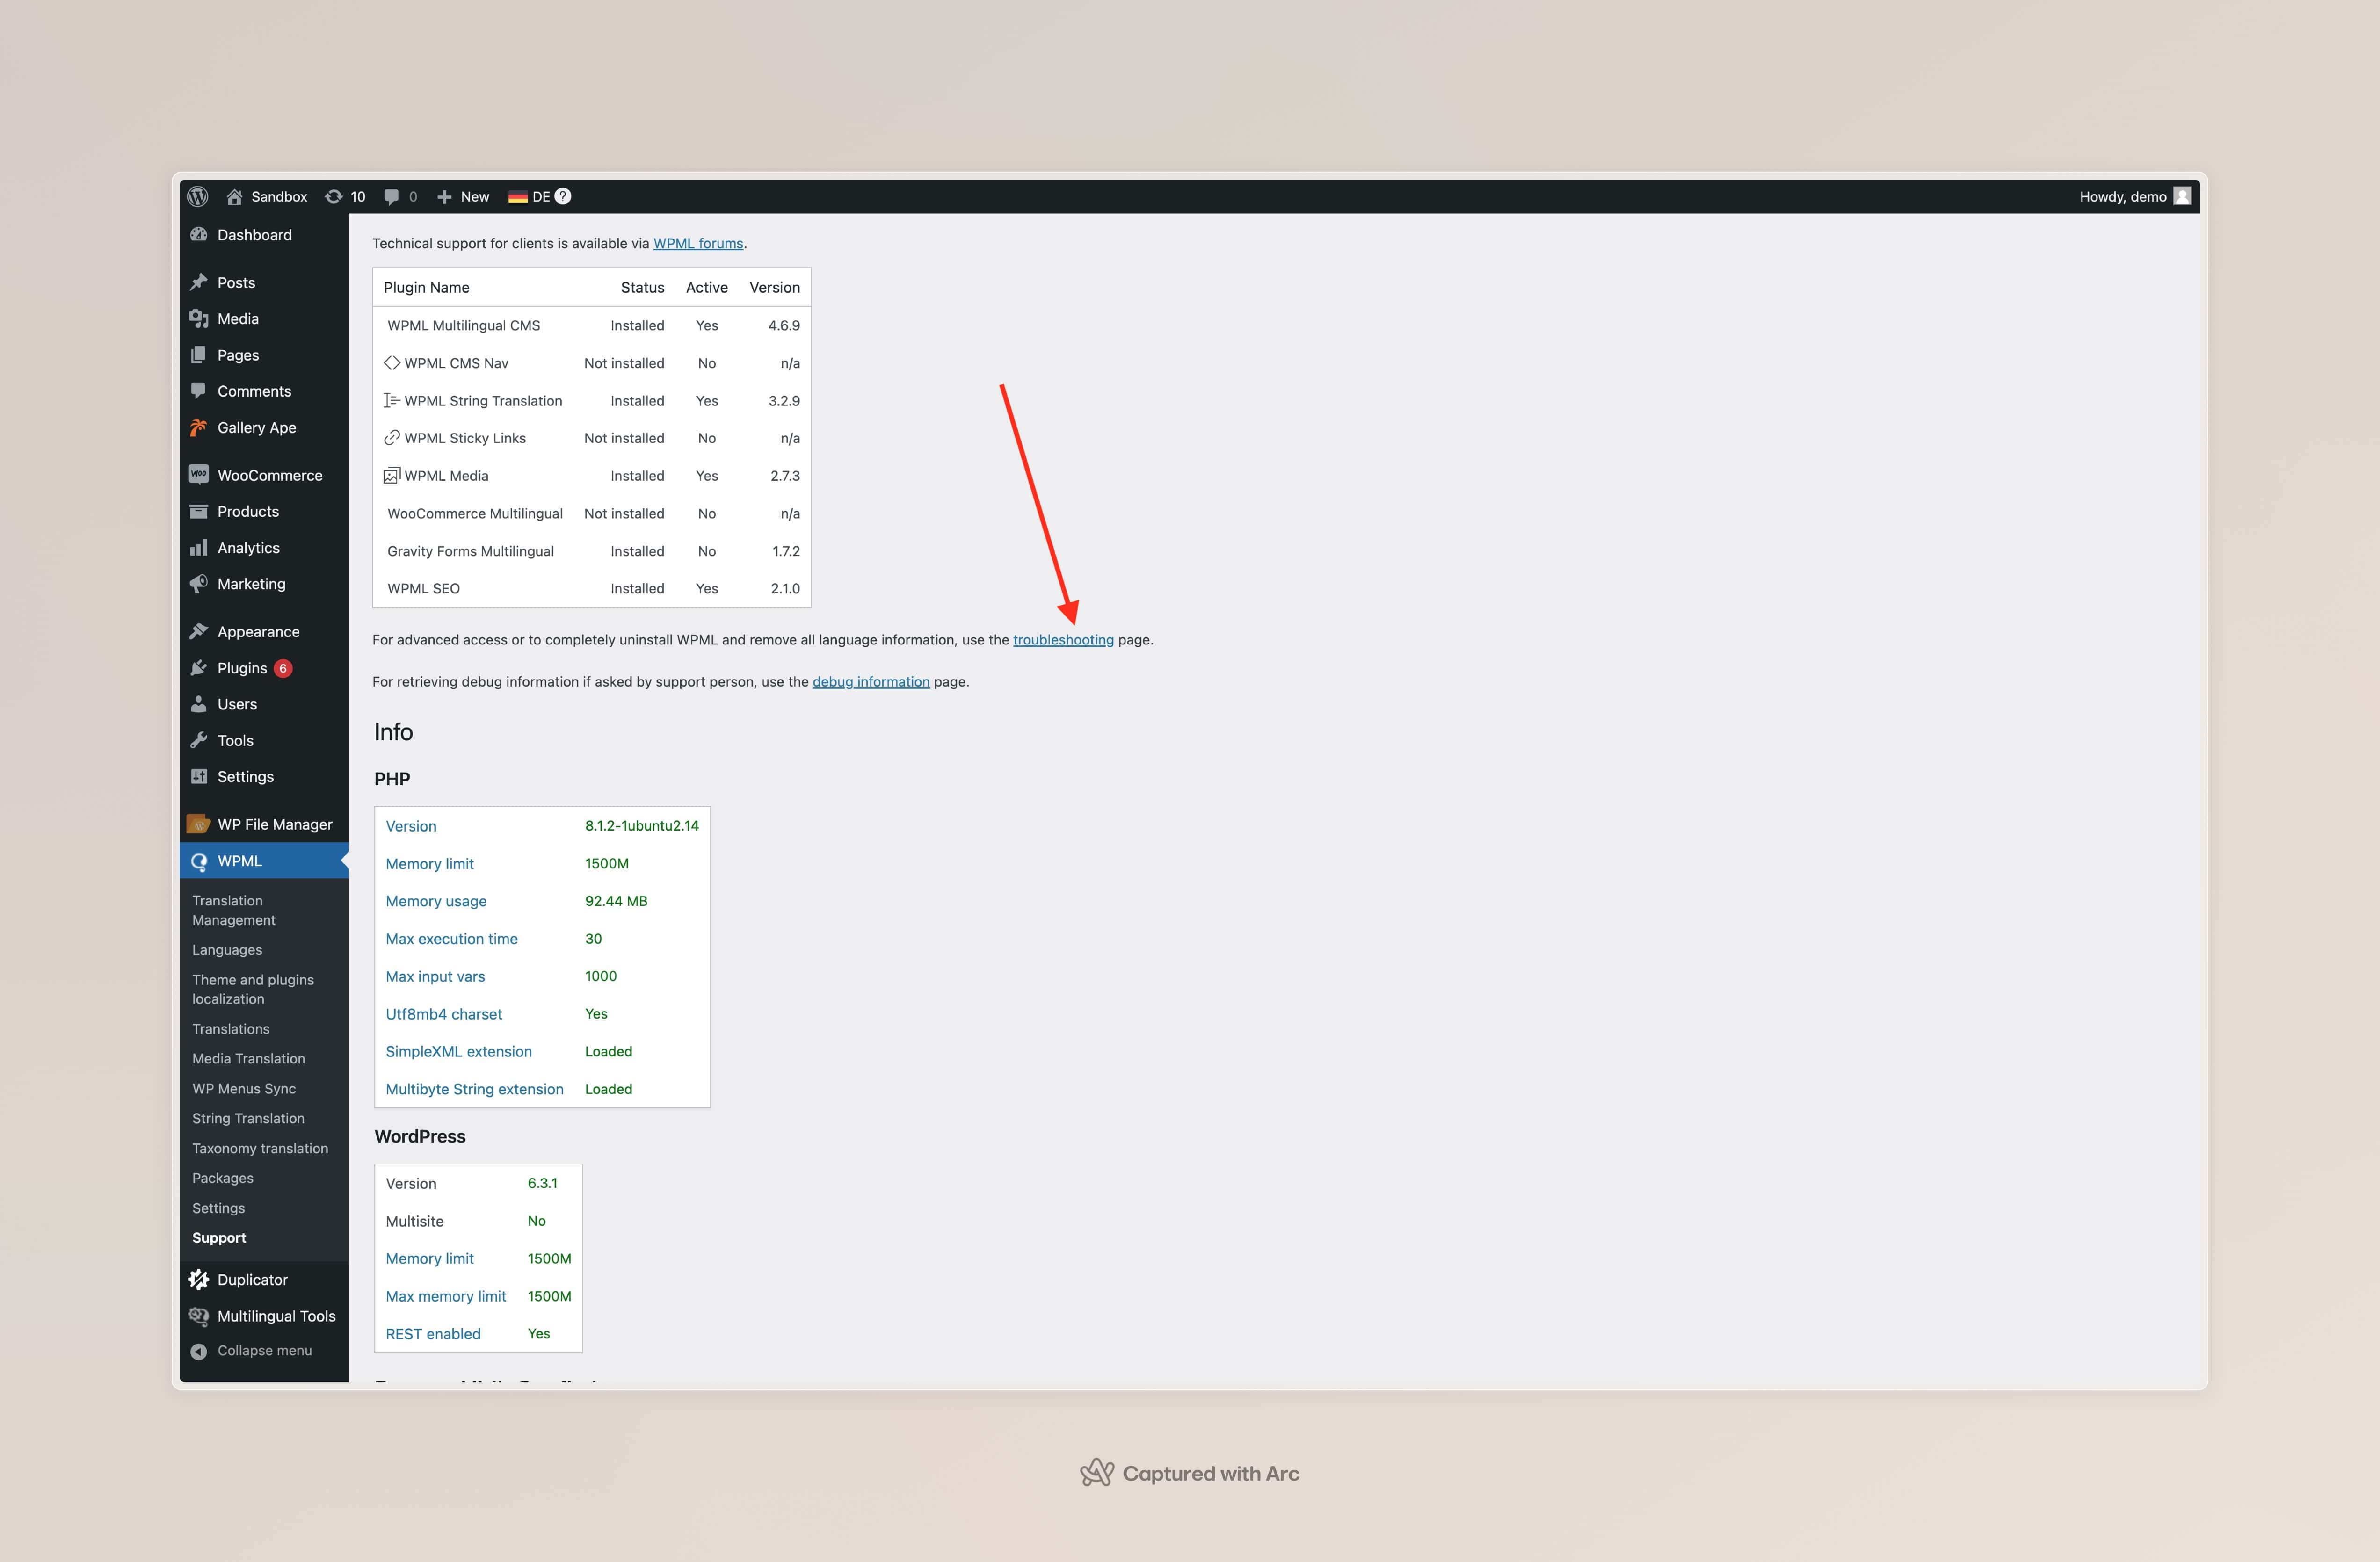Click the Duplicator gear icon
Image resolution: width=2380 pixels, height=1562 pixels.
coord(198,1279)
